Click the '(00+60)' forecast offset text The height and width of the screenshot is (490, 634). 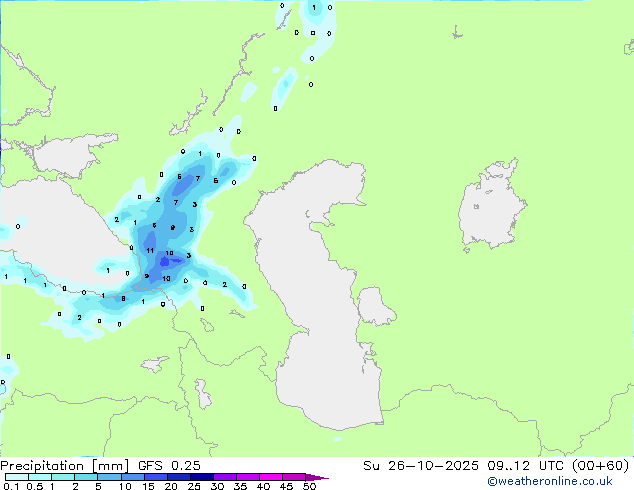point(600,466)
